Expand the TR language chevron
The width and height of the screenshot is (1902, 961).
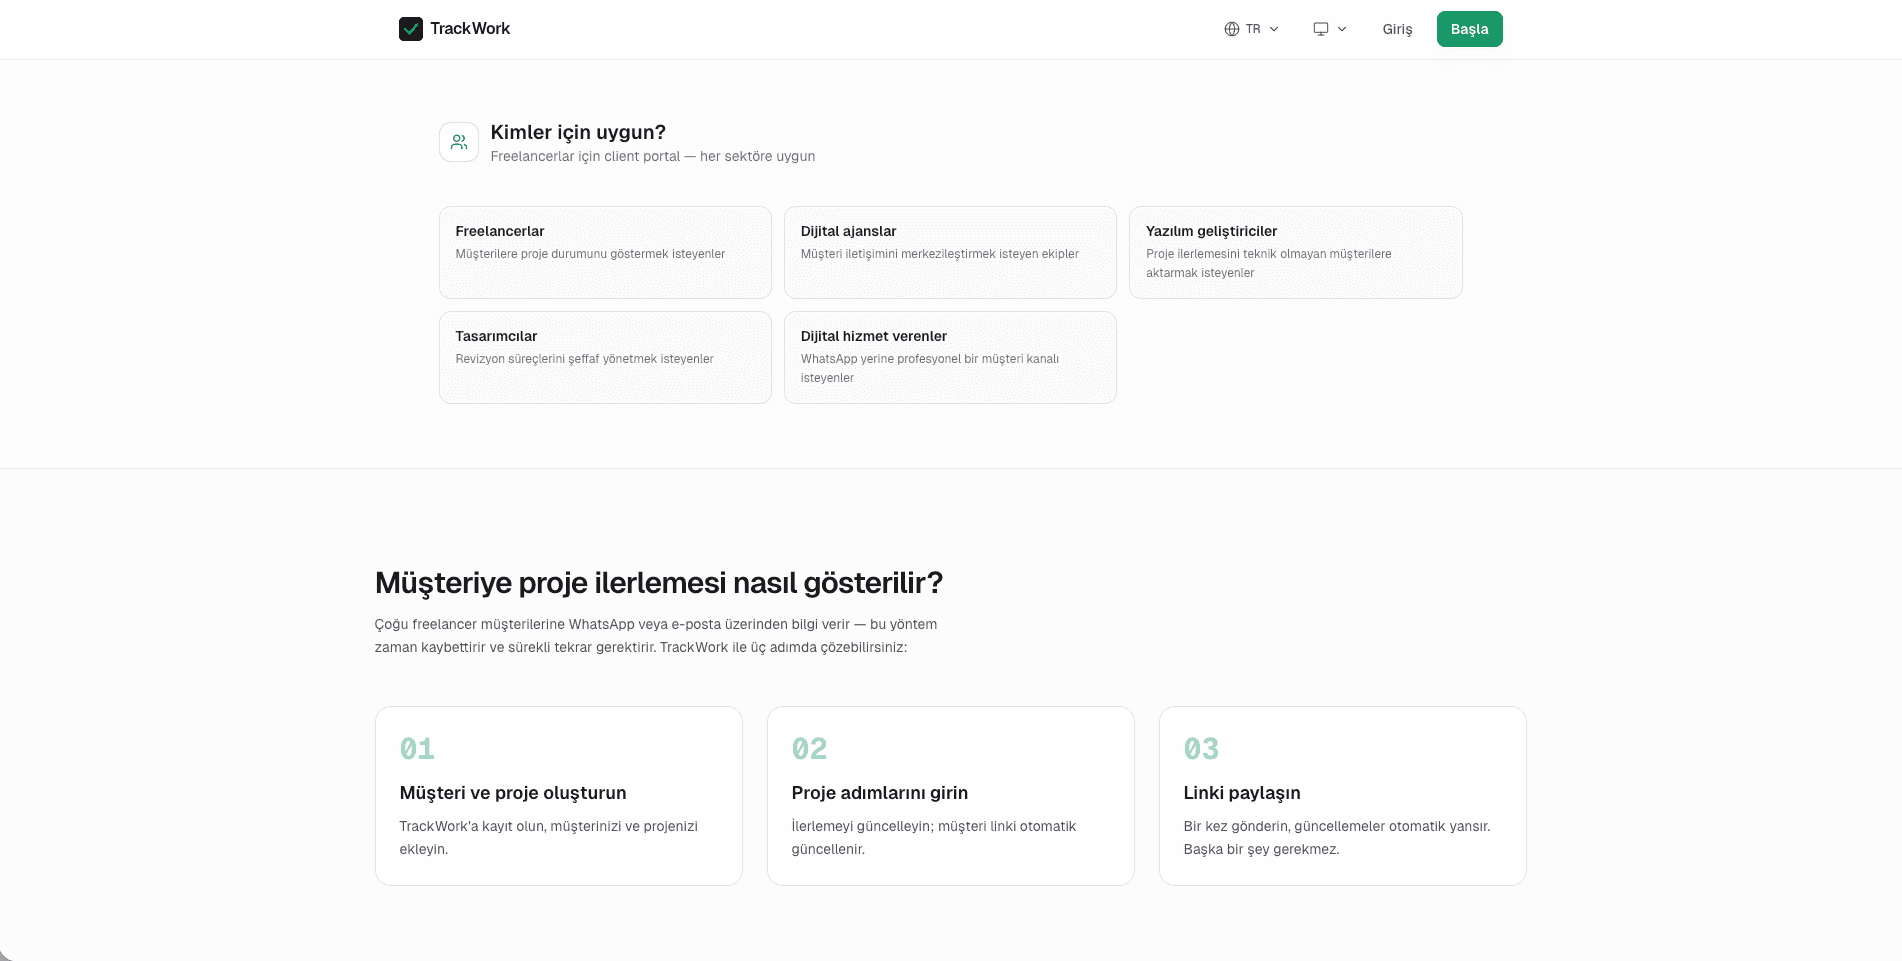coord(1274,29)
